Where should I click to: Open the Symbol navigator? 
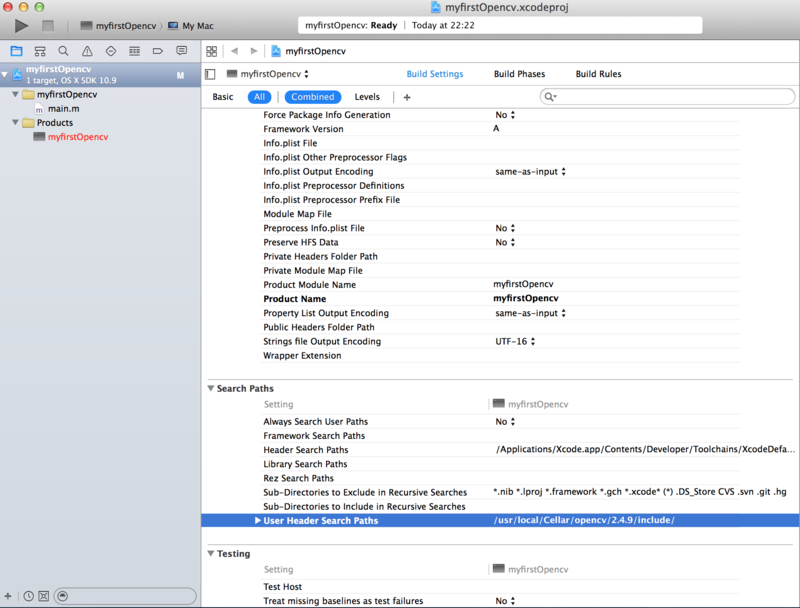pos(40,51)
